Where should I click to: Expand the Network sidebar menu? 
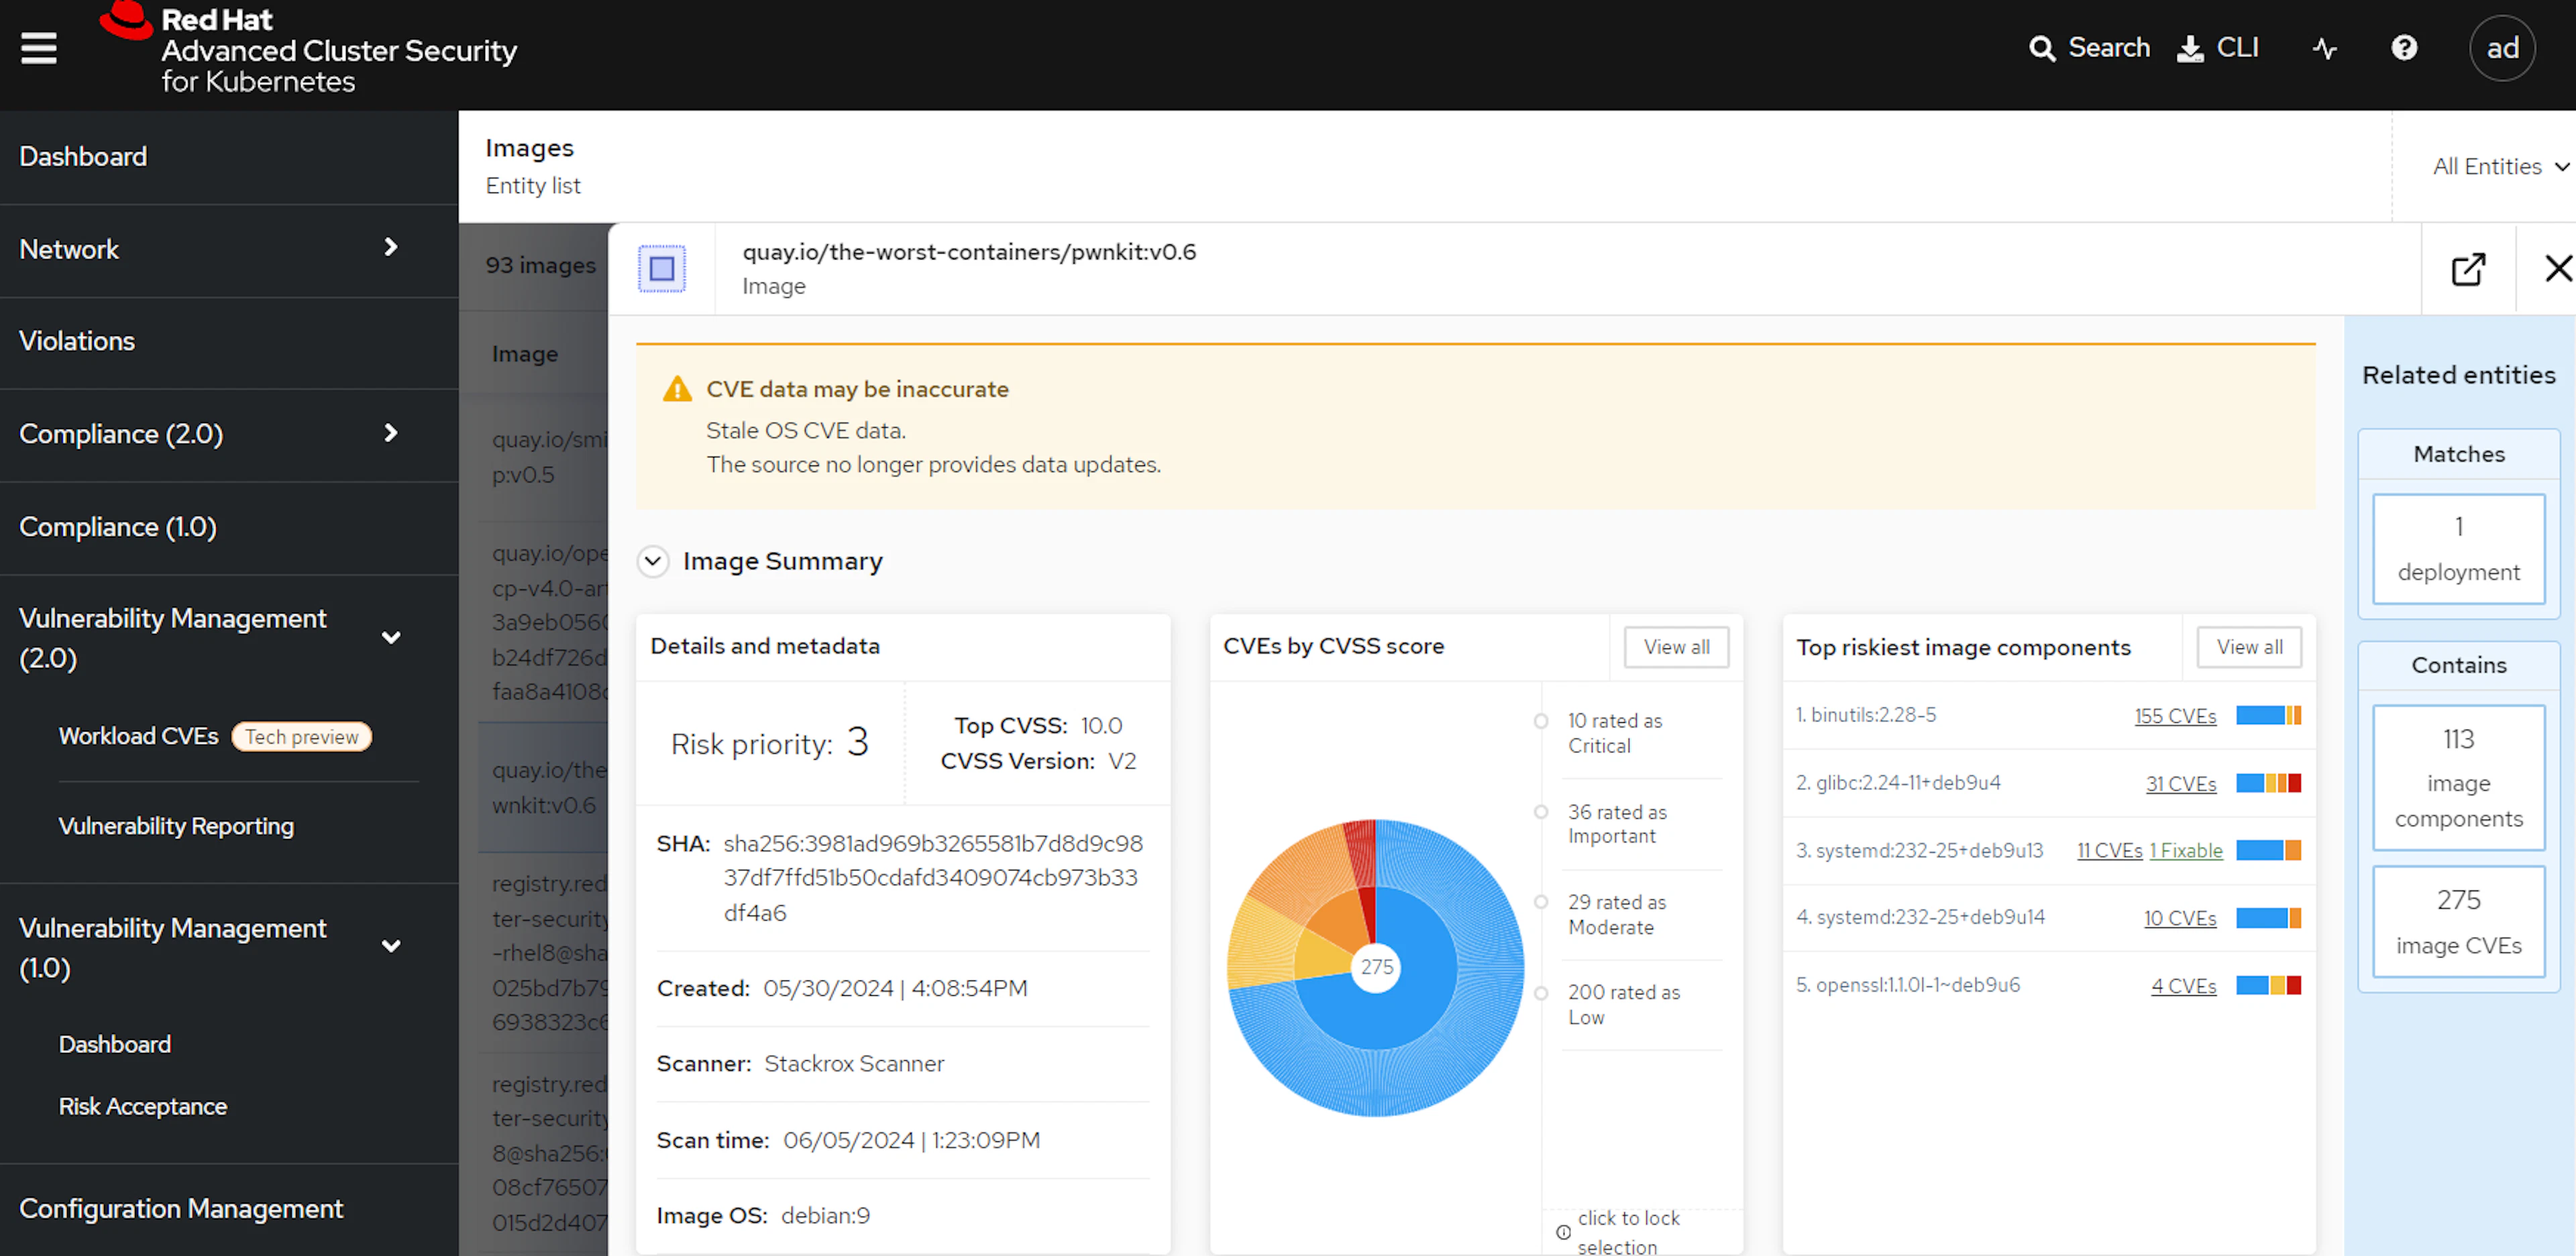391,248
